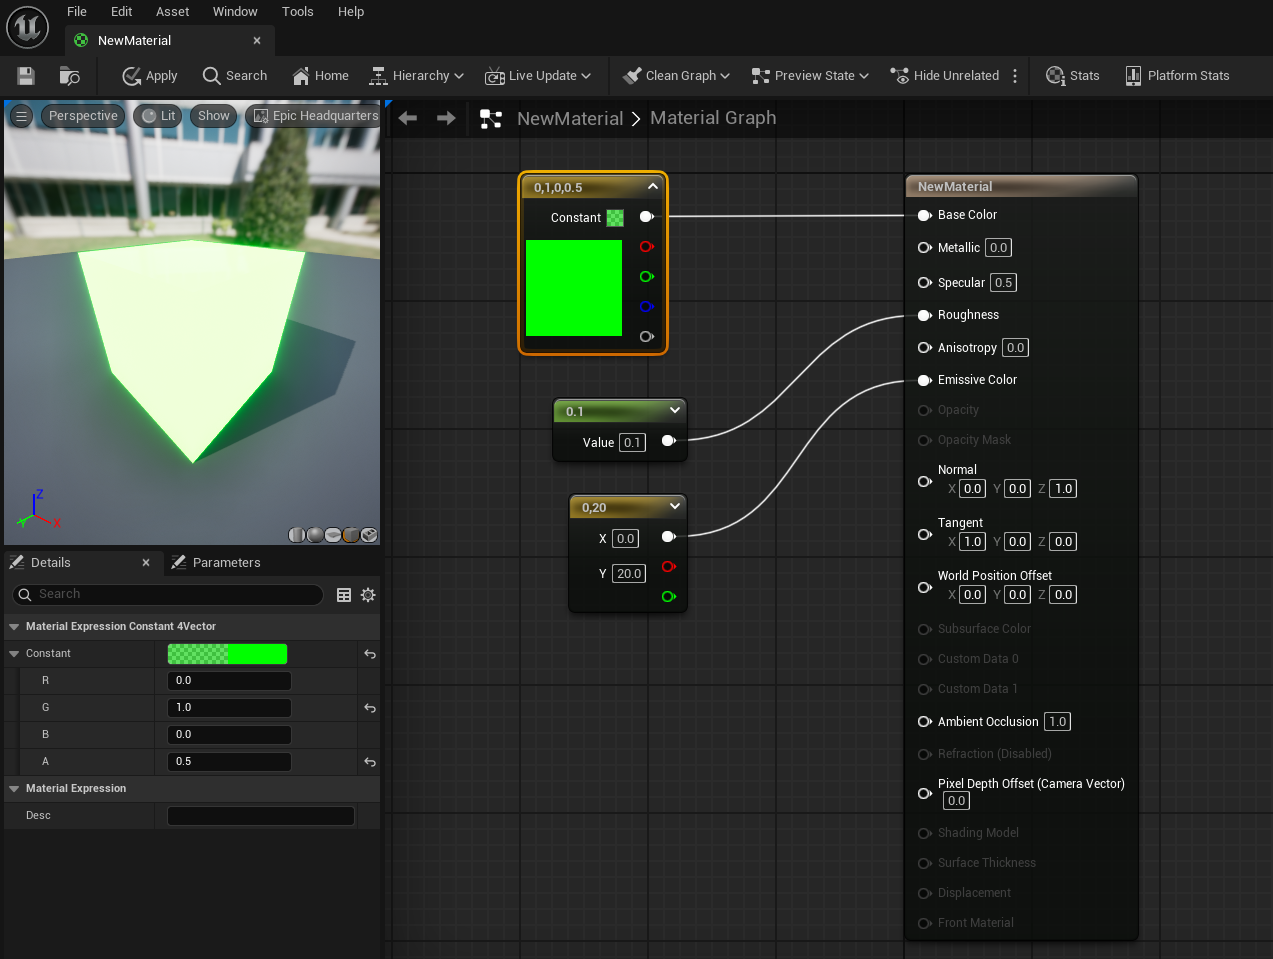Expand the 0.1 constant node chevron

pyautogui.click(x=675, y=410)
